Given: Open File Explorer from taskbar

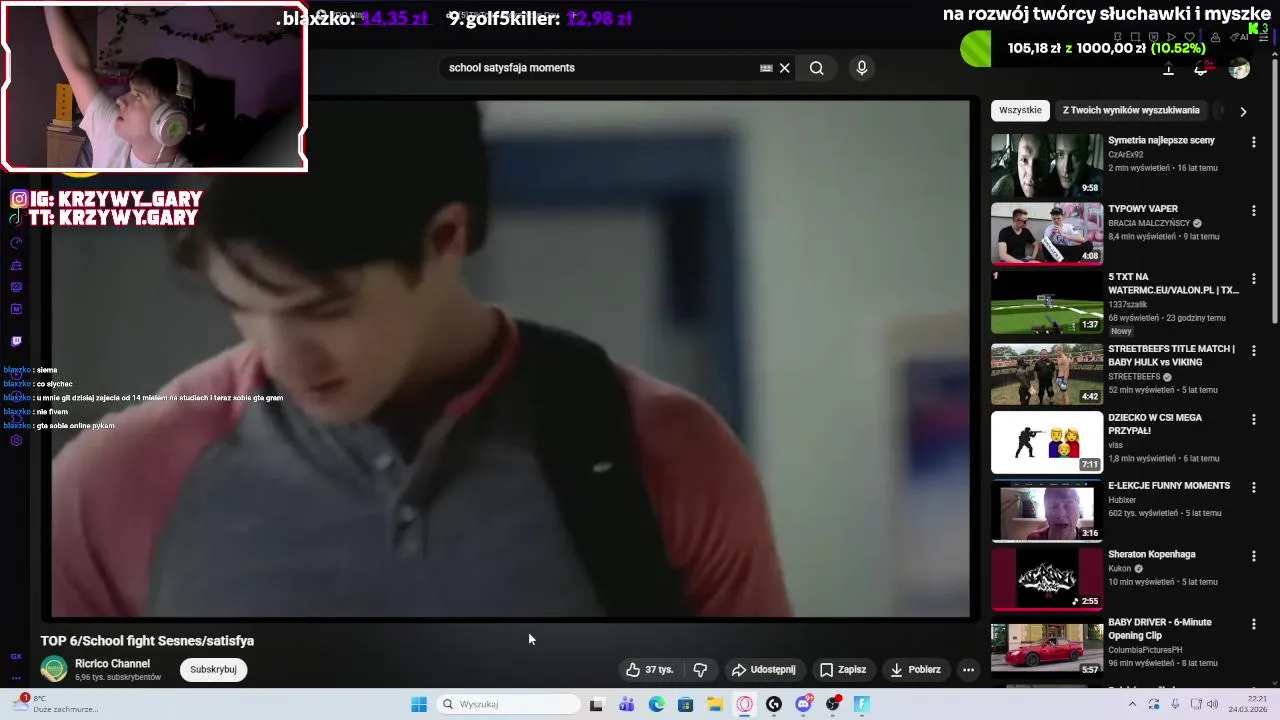Looking at the screenshot, I should coord(715,704).
